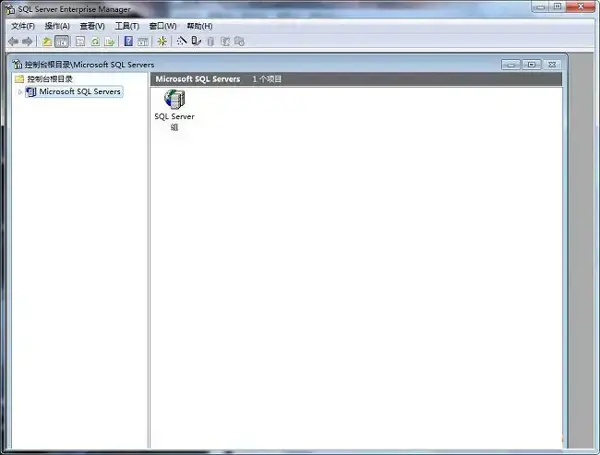Click the Run a wizard wand icon
The height and width of the screenshot is (455, 600).
[x=181, y=40]
